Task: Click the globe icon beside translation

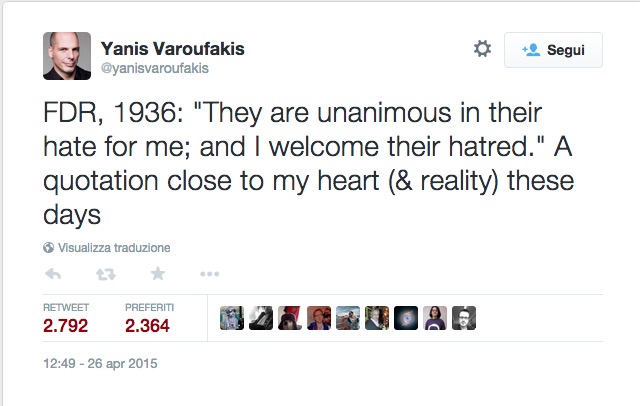Action: click(49, 248)
